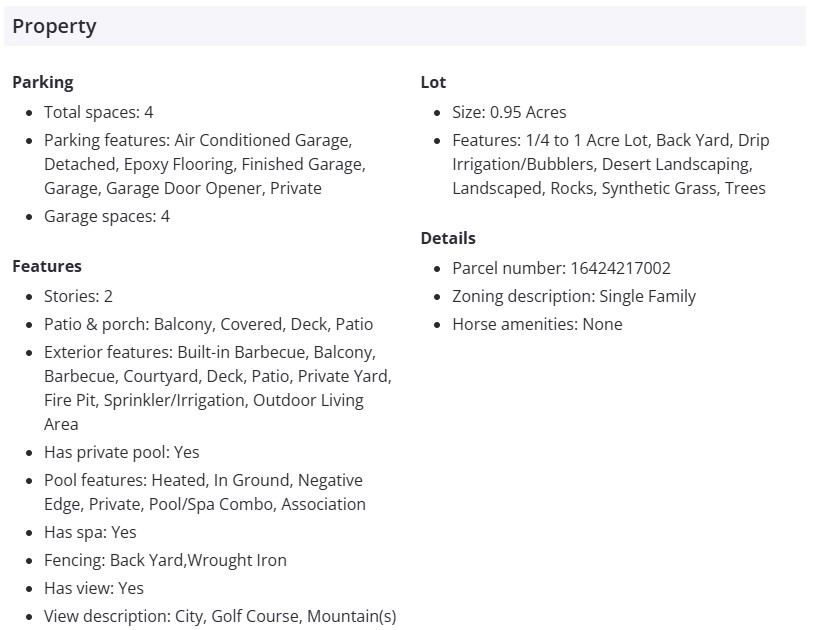Click the Zoning description: Single Family line
823x630 pixels.
574,296
